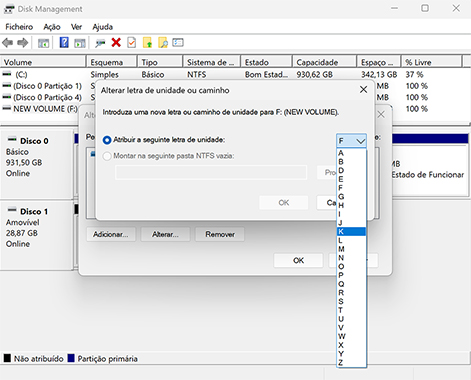Click the connect drive toolbar icon

pyautogui.click(x=100, y=43)
